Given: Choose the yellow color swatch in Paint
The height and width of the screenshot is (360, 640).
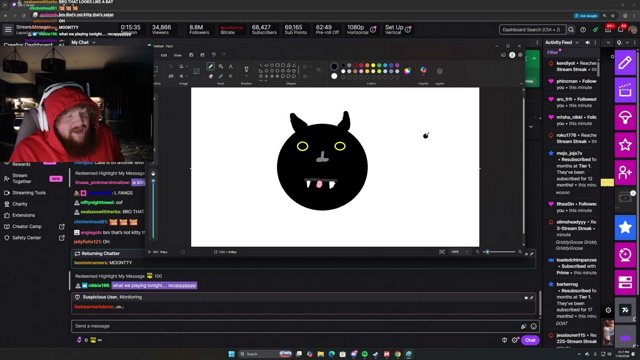Looking at the screenshot, I should 373,65.
